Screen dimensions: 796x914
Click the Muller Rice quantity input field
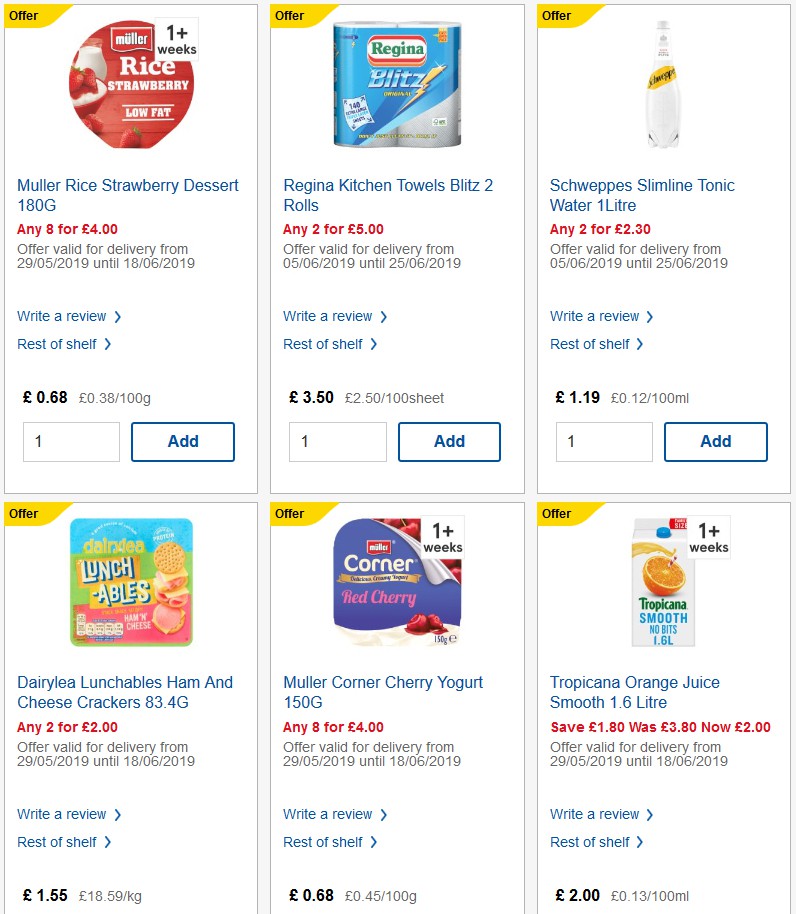point(71,441)
